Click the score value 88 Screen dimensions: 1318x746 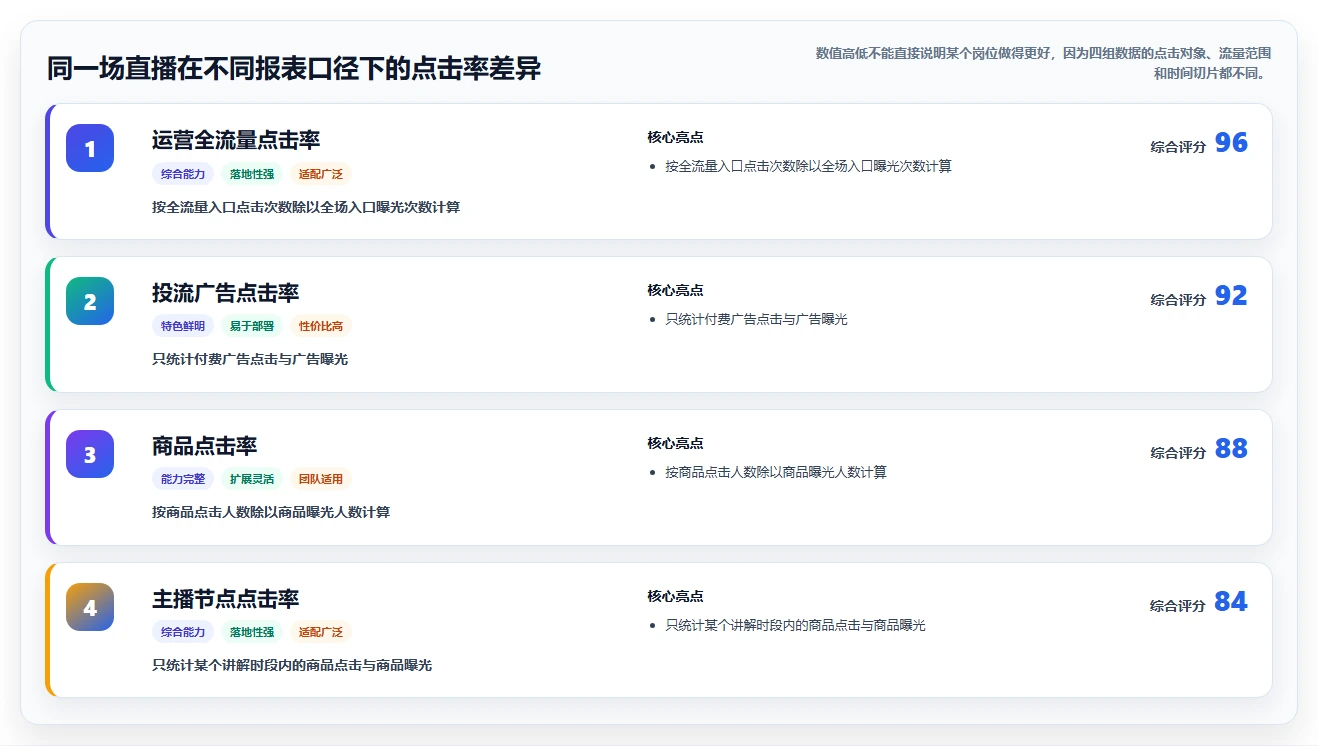(1231, 449)
